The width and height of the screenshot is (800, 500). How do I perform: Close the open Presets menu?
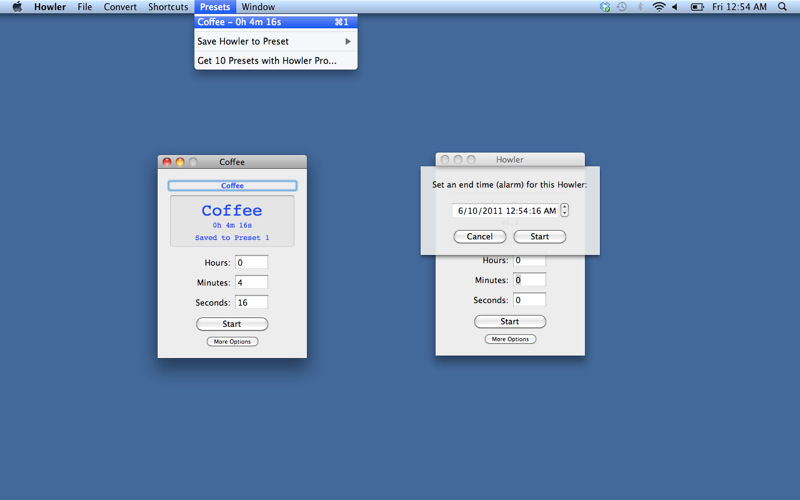(215, 7)
